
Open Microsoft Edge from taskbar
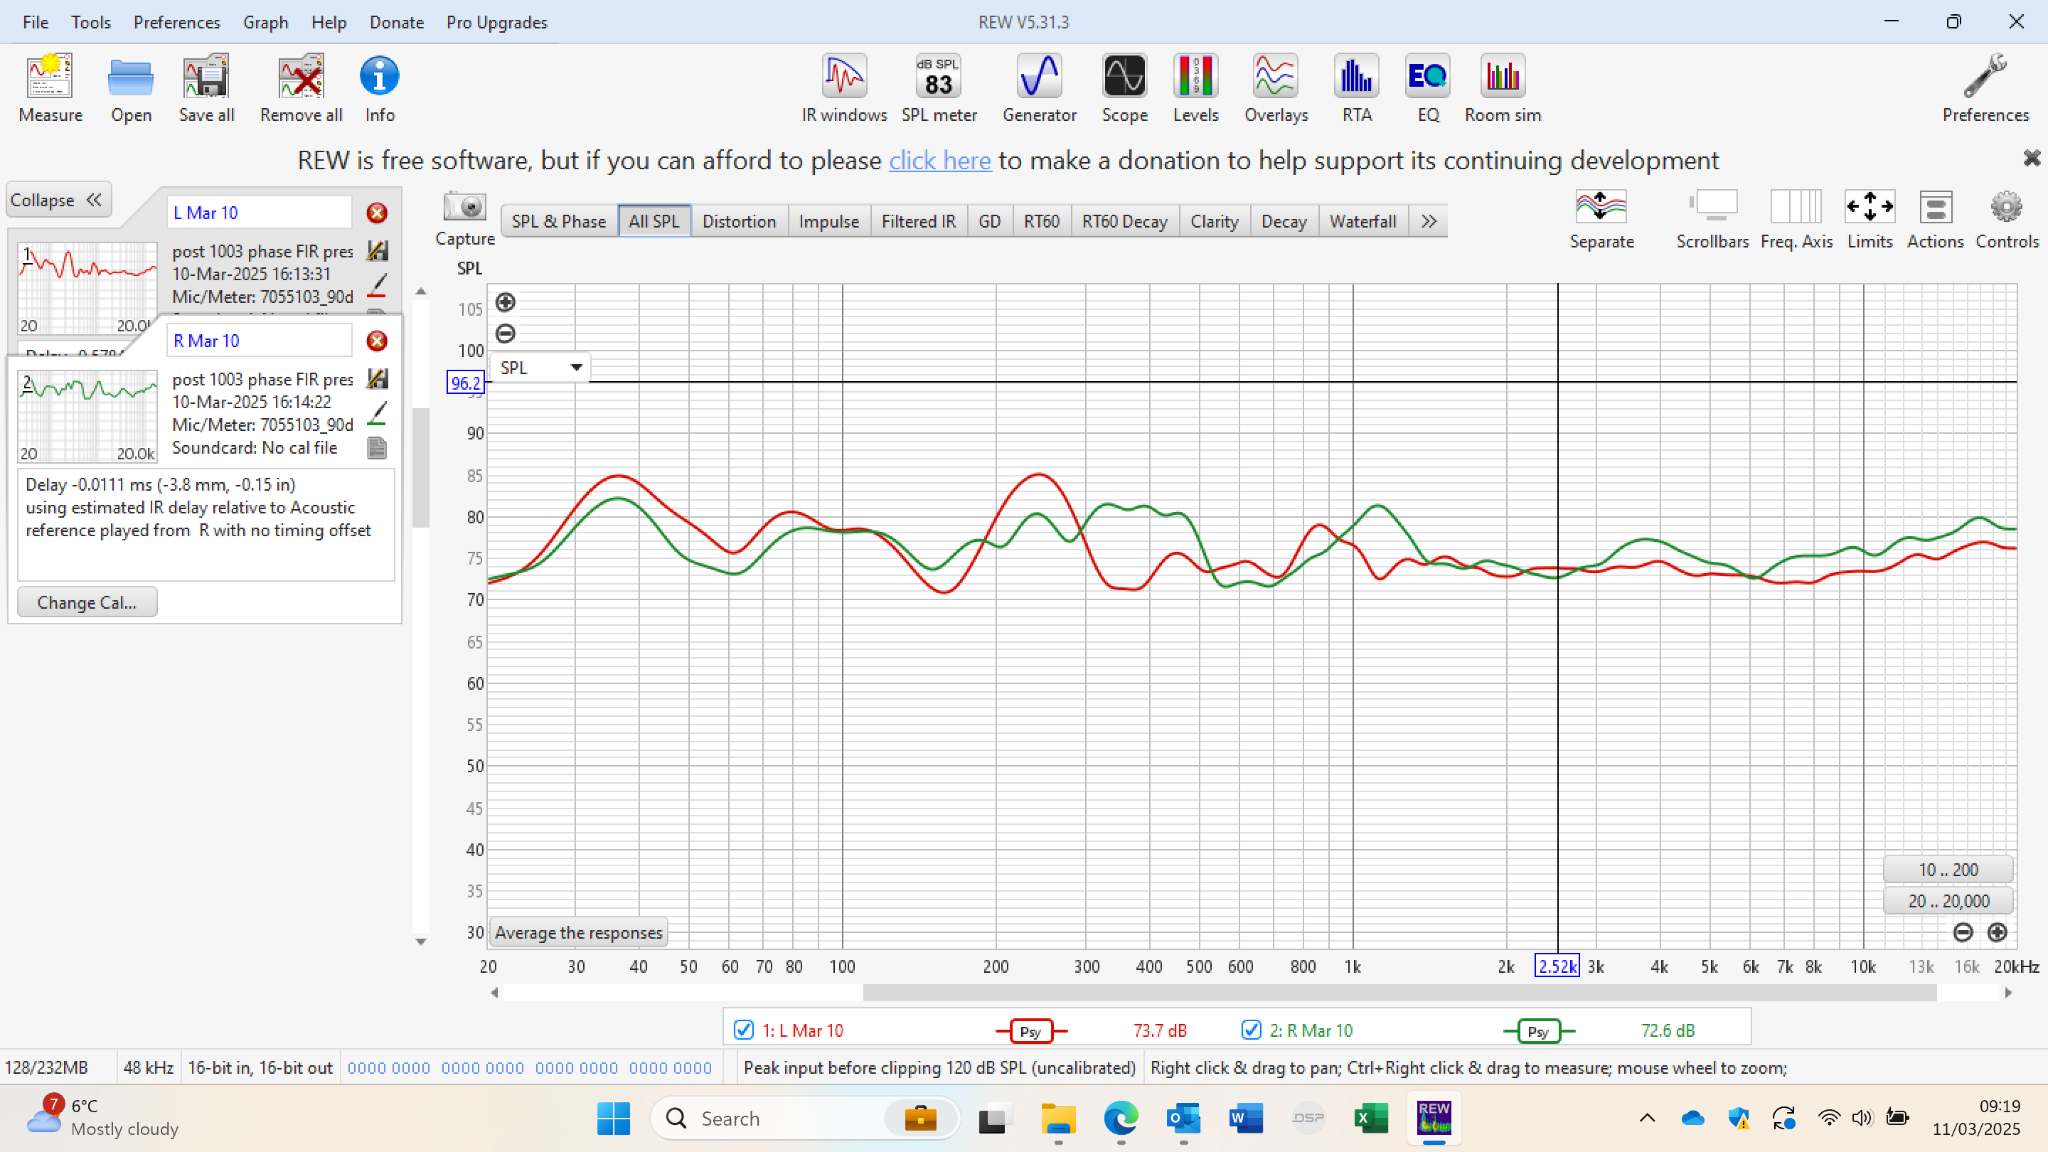pos(1121,1118)
